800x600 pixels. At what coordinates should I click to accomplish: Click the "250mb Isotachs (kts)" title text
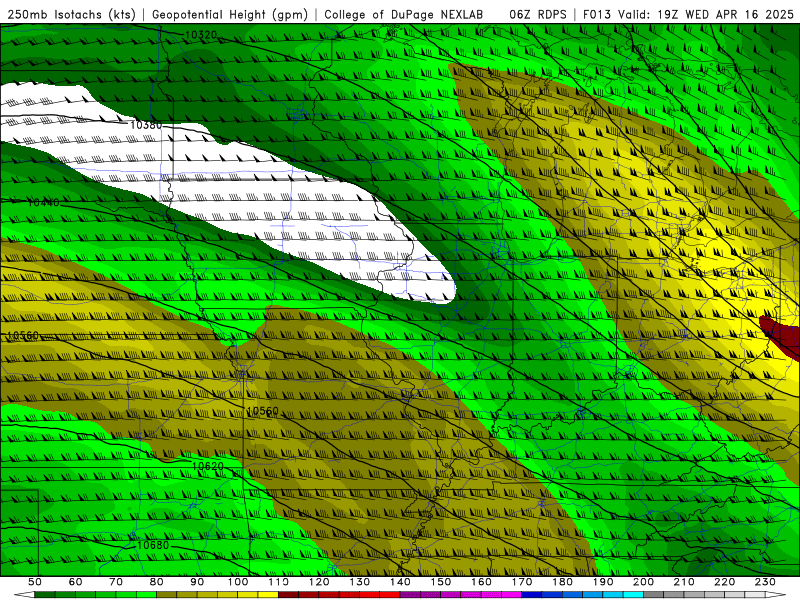tap(72, 15)
